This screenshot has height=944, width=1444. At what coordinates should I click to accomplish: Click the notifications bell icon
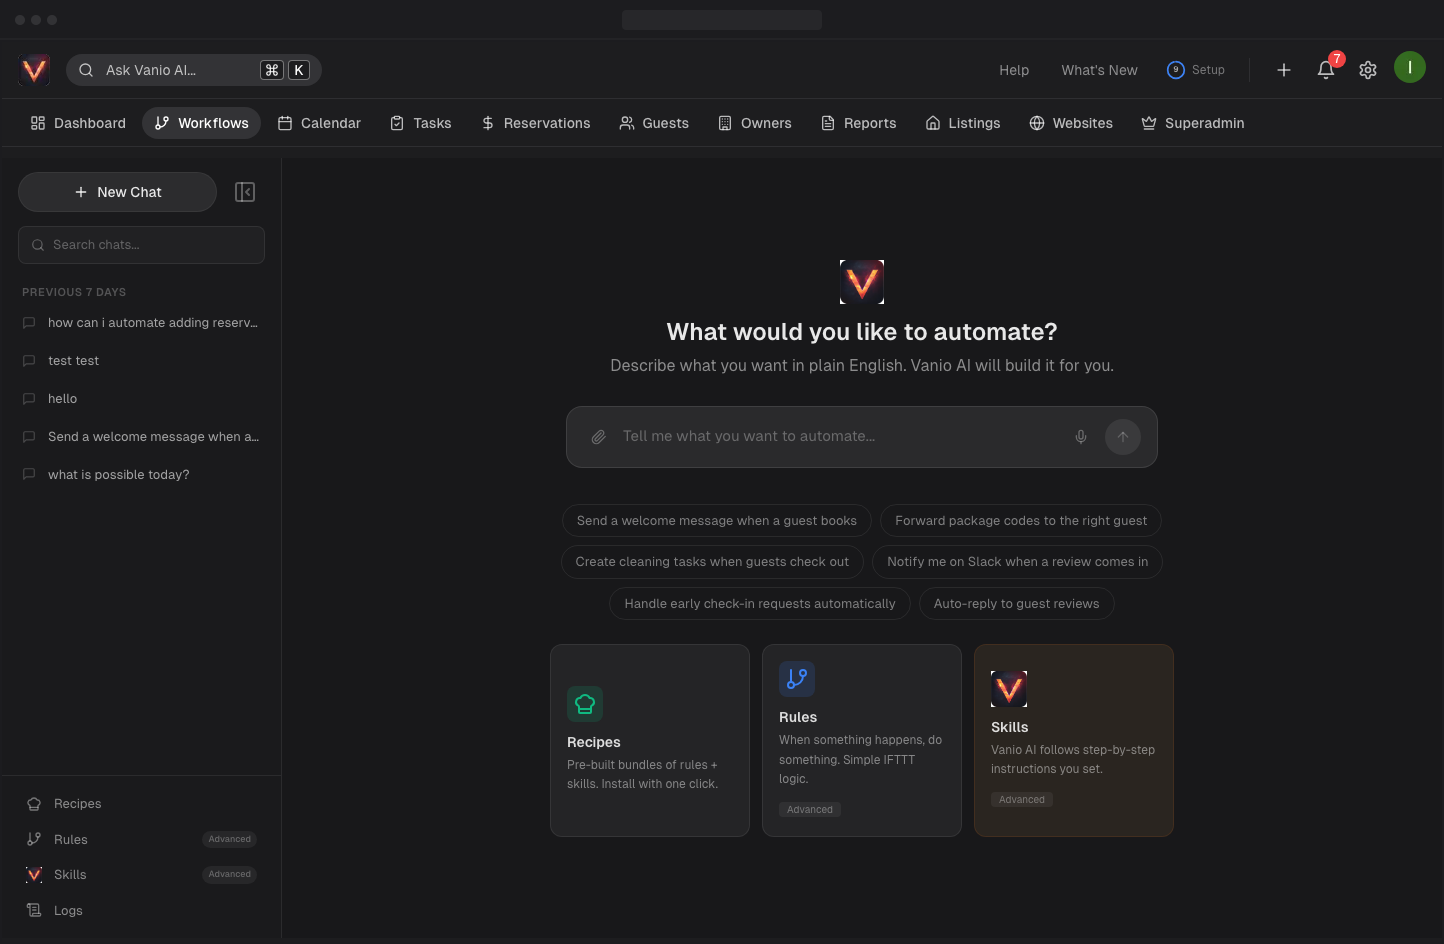1326,70
